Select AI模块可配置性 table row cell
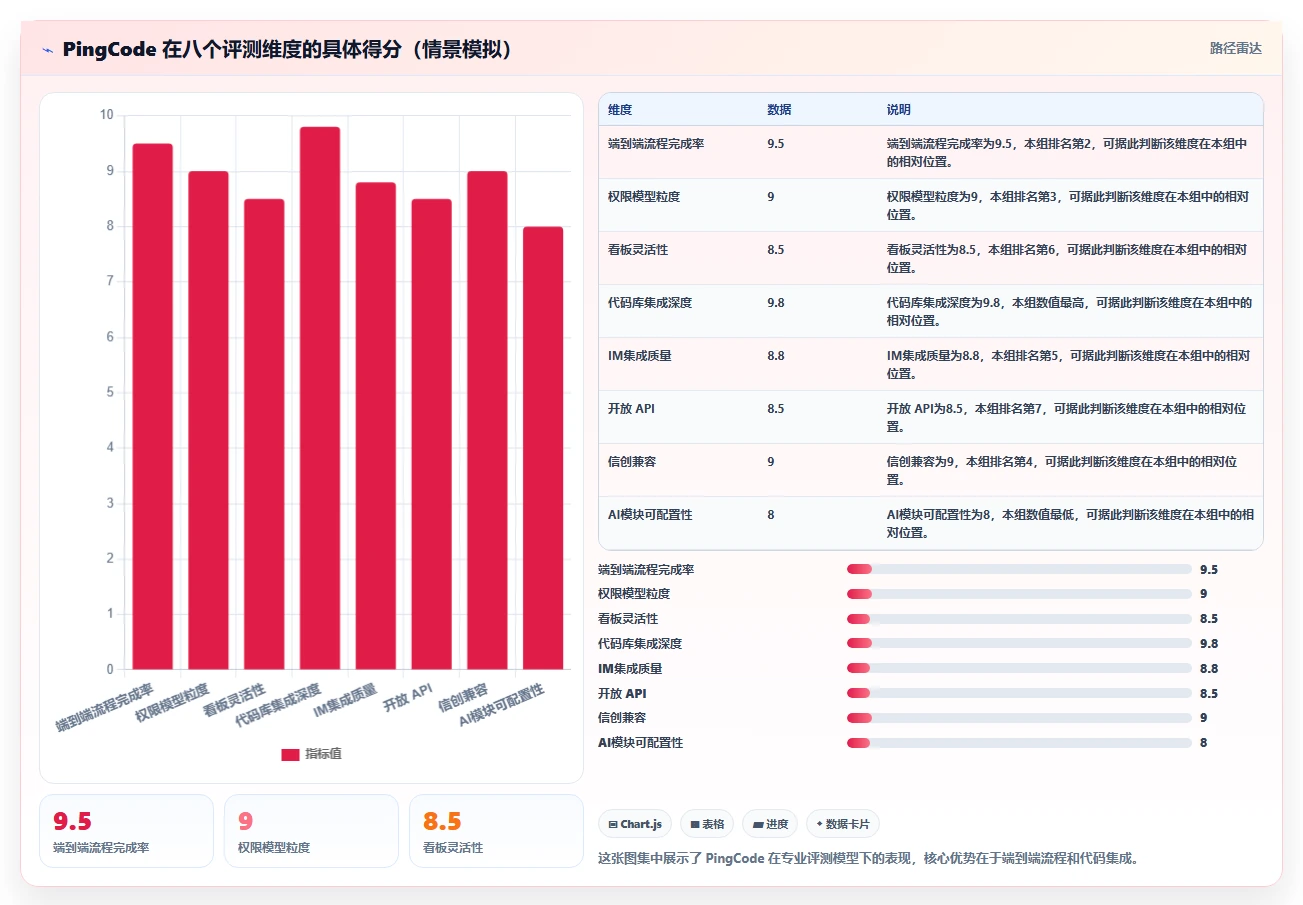 [650, 515]
